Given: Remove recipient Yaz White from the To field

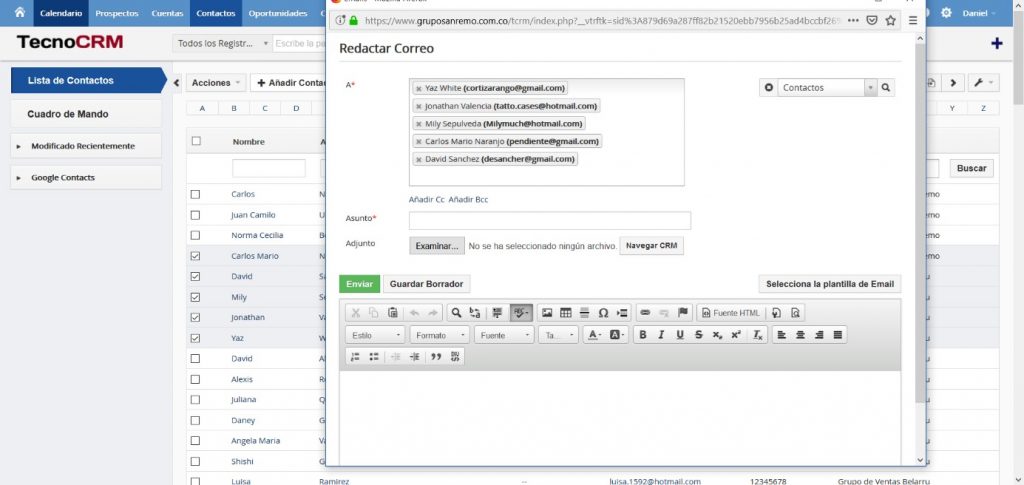Looking at the screenshot, I should pyautogui.click(x=418, y=88).
